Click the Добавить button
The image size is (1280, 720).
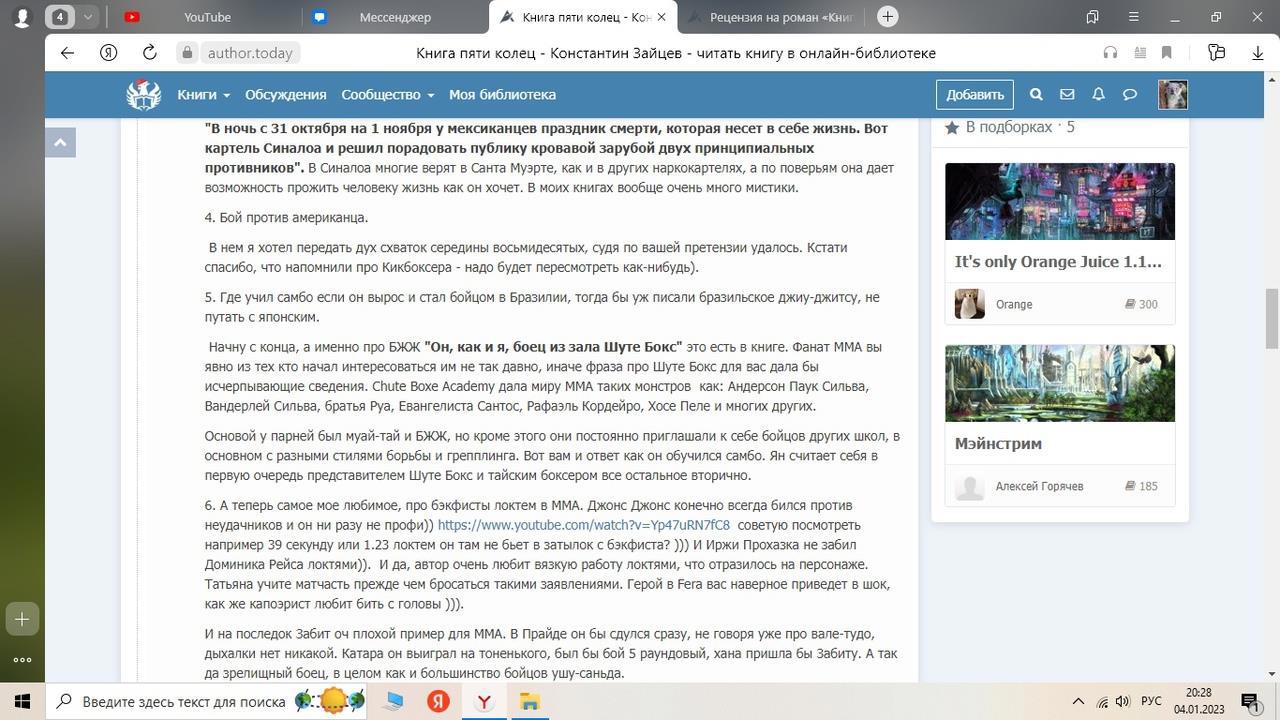[x=975, y=94]
